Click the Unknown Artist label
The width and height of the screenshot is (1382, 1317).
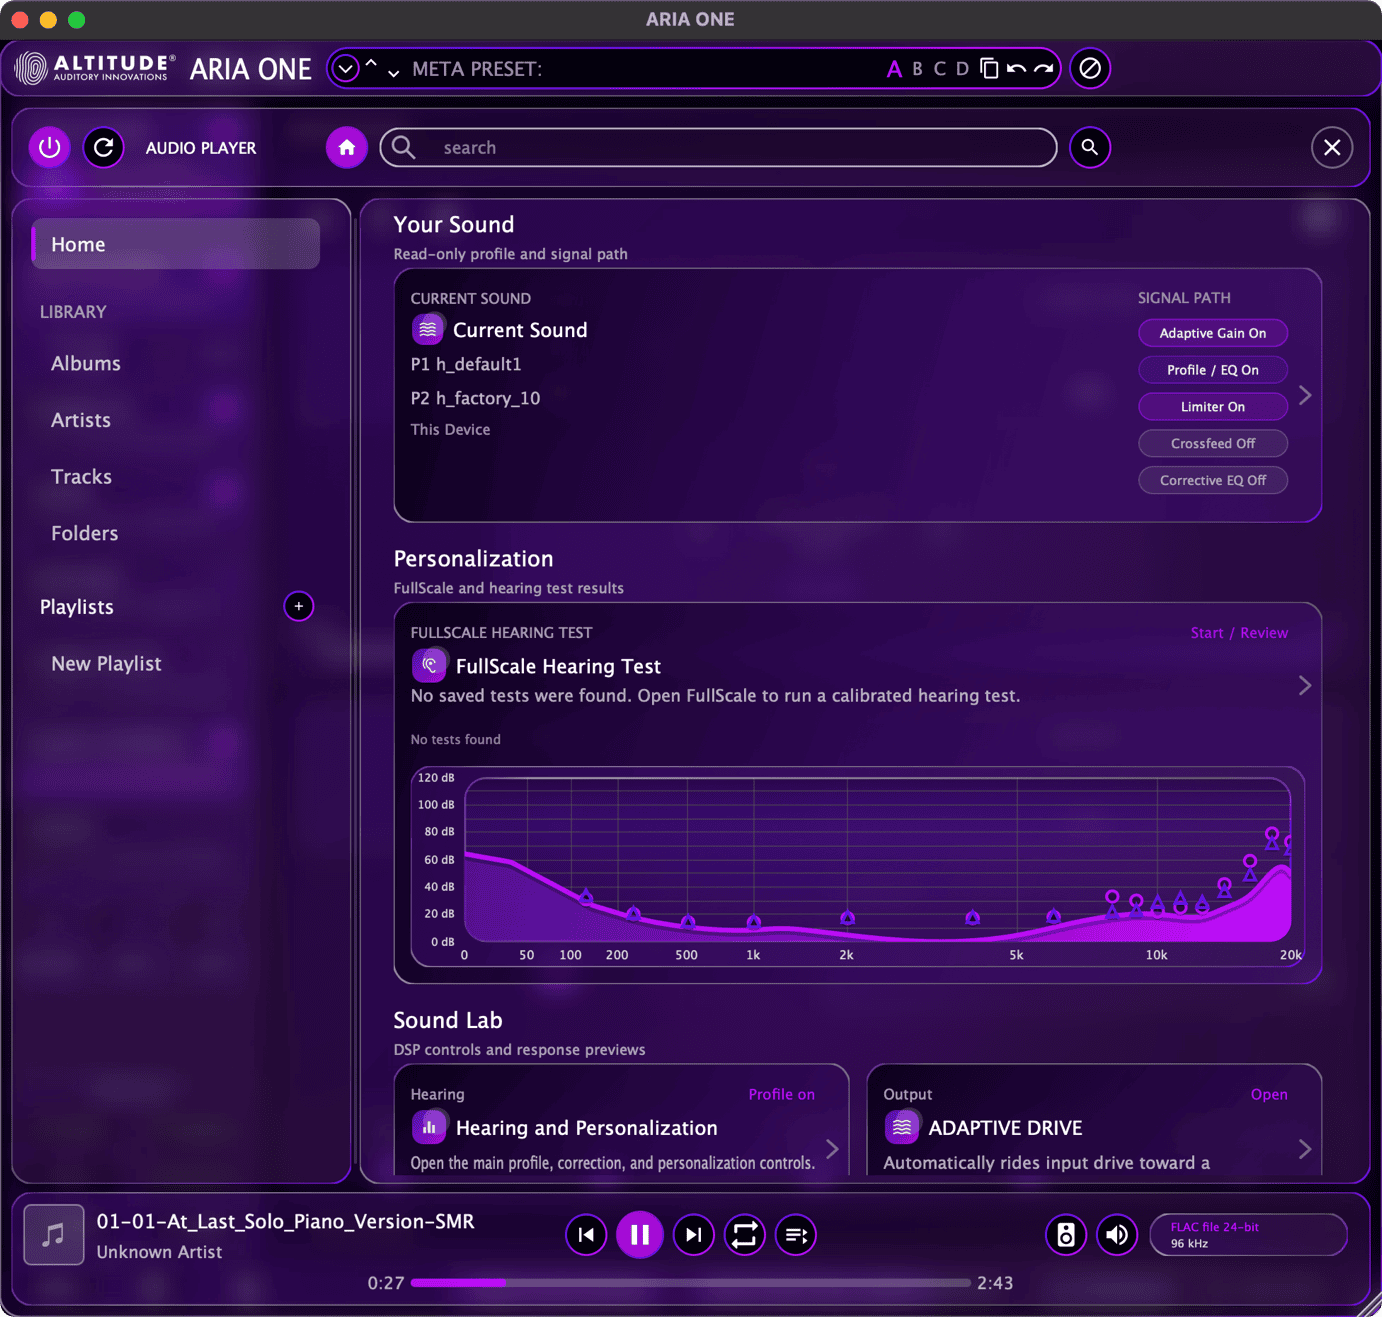[x=159, y=1252]
